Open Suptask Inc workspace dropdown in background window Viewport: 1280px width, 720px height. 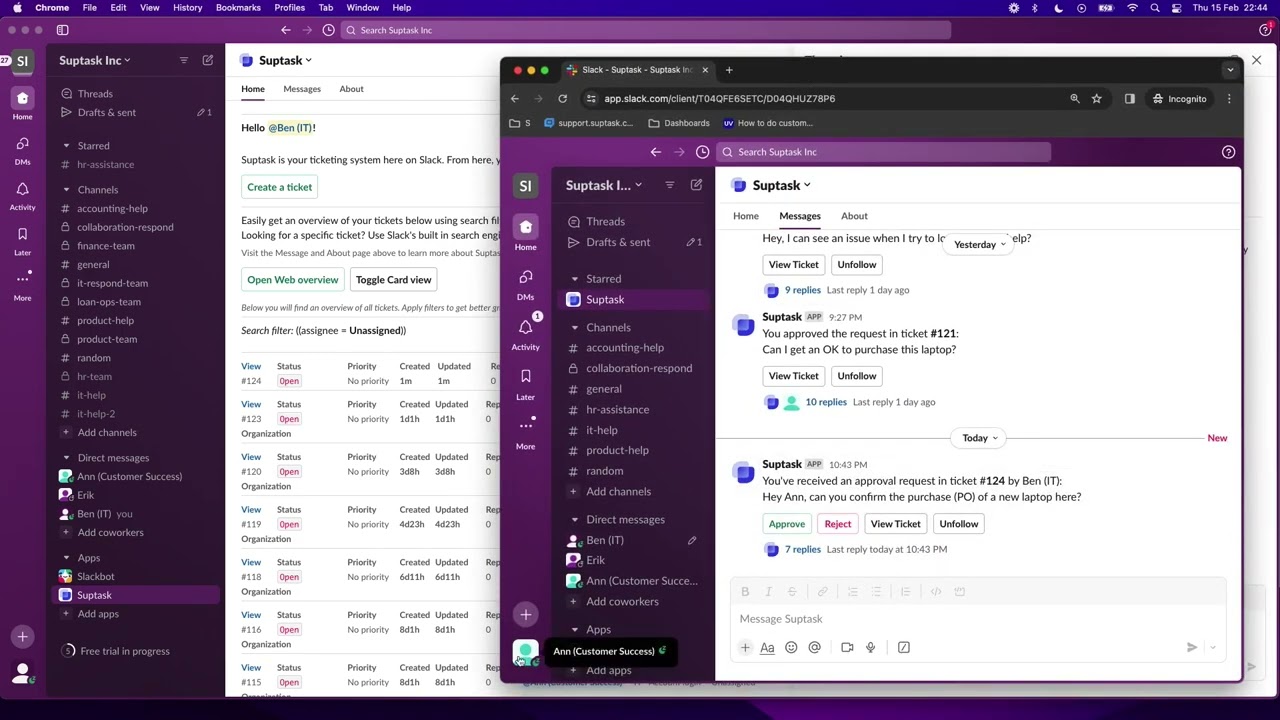click(x=95, y=60)
